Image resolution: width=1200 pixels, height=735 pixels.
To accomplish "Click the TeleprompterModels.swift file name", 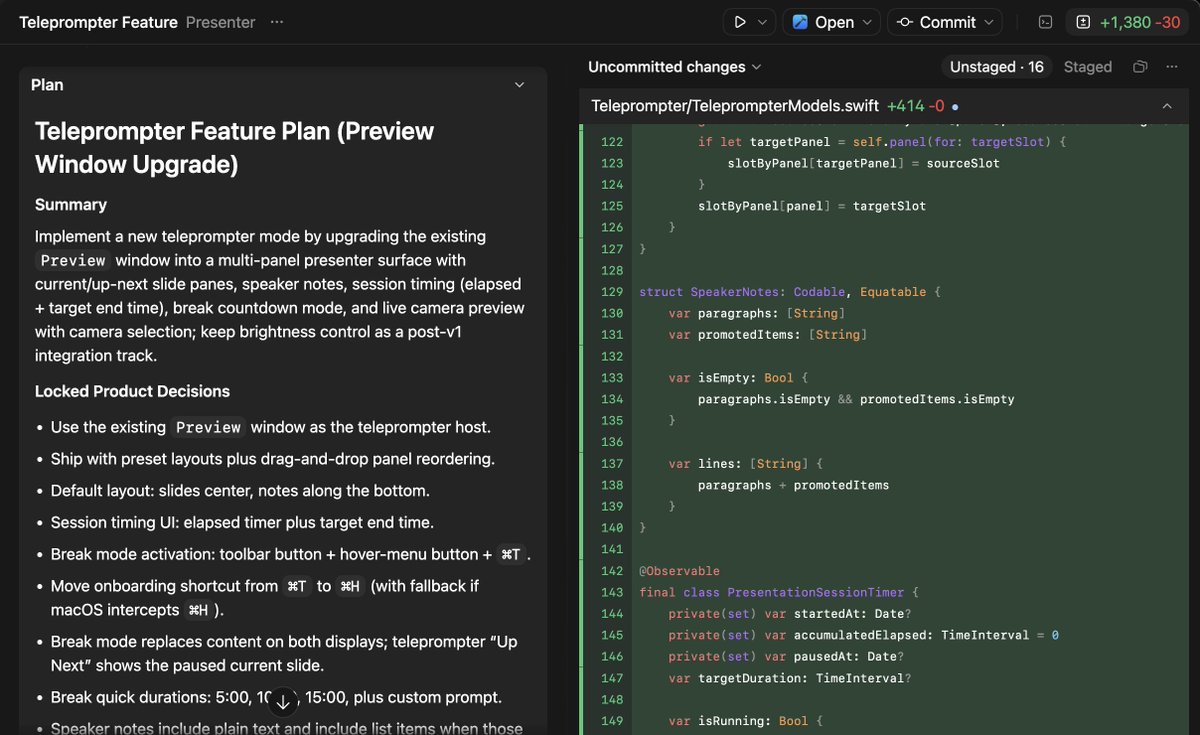I will [x=735, y=105].
